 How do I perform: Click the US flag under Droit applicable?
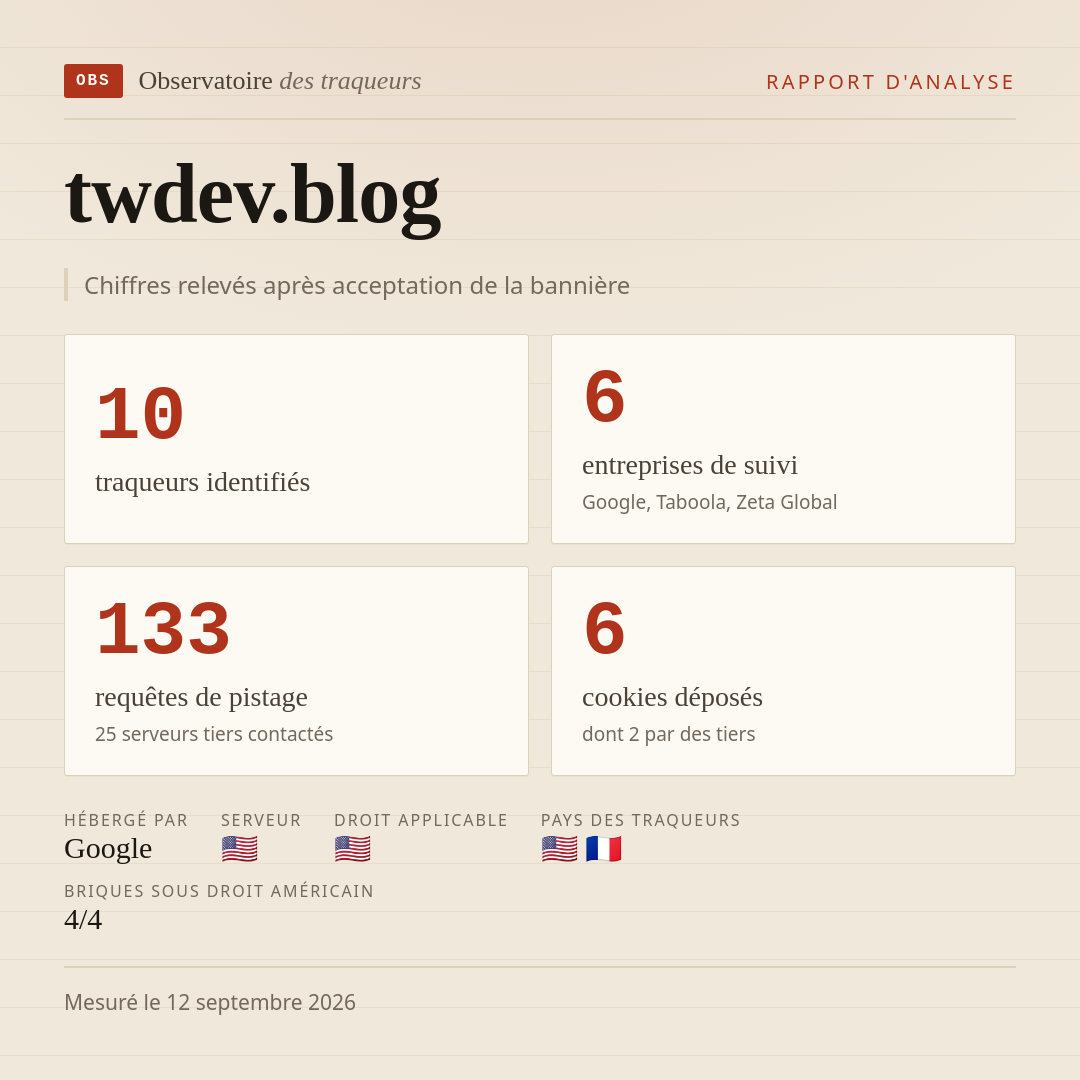[x=353, y=849]
